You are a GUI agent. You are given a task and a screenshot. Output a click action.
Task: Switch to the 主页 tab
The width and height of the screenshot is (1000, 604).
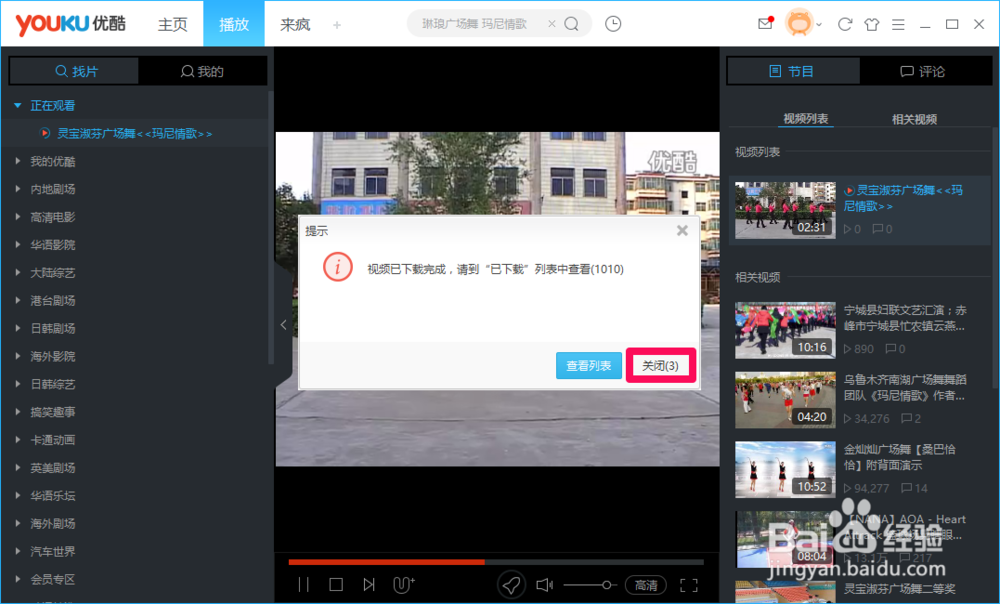click(x=172, y=24)
